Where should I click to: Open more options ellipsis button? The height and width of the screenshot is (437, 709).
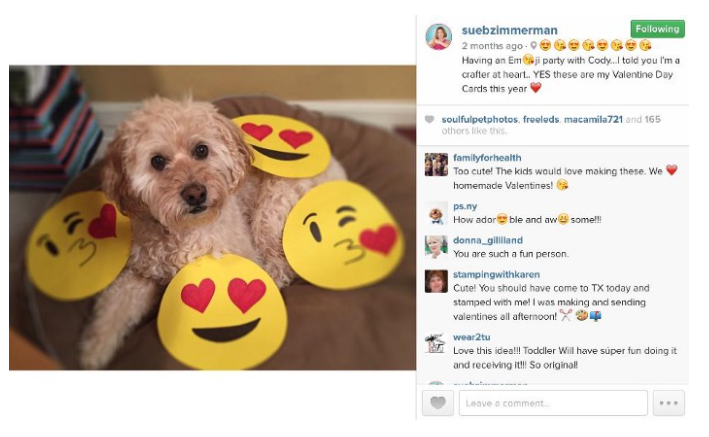point(668,403)
